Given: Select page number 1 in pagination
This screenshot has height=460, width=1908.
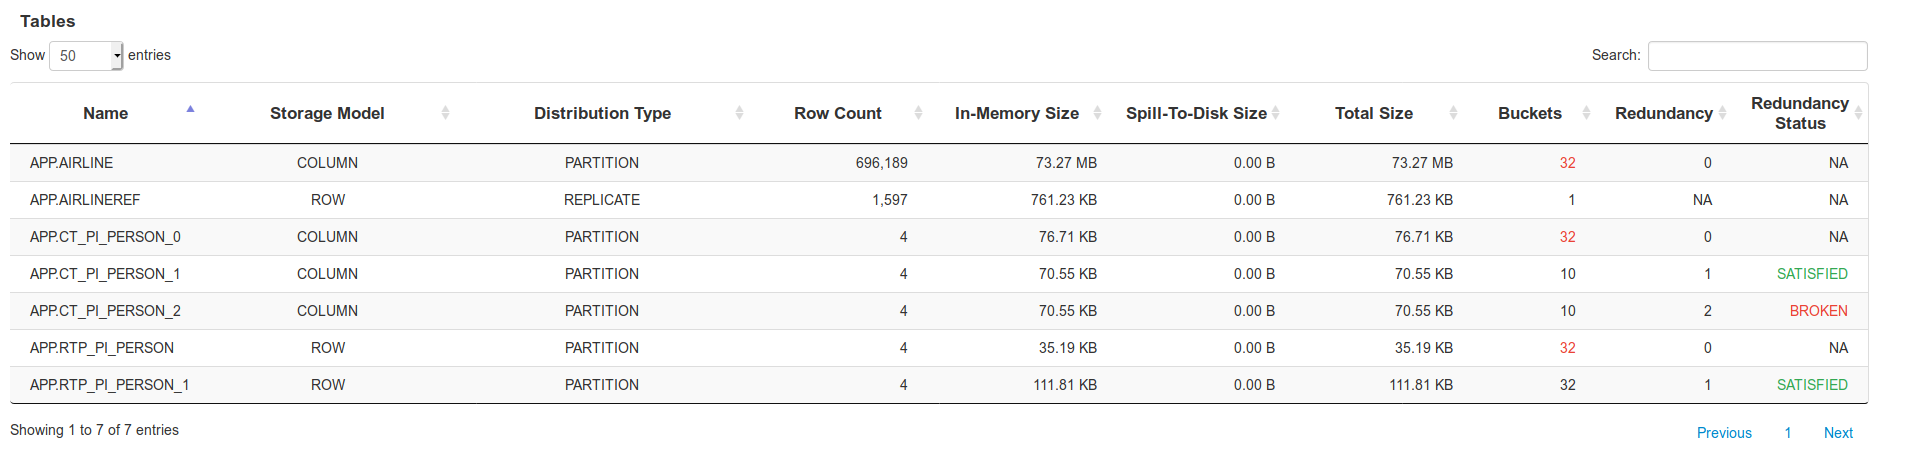Looking at the screenshot, I should 1788,433.
